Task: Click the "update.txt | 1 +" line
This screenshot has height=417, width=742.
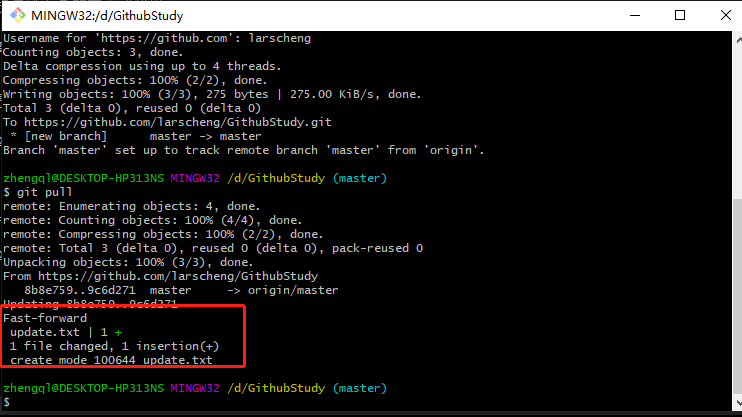Action: (66, 332)
